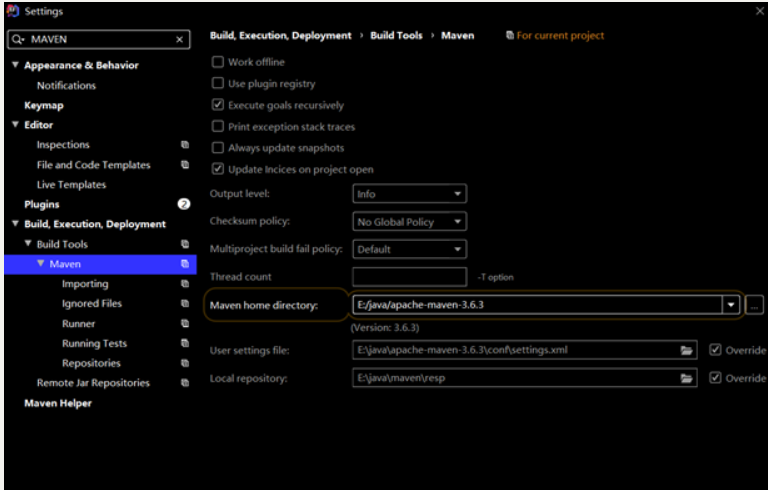Click the project-level icon beside Importing
768x490 pixels.
pyautogui.click(x=185, y=284)
